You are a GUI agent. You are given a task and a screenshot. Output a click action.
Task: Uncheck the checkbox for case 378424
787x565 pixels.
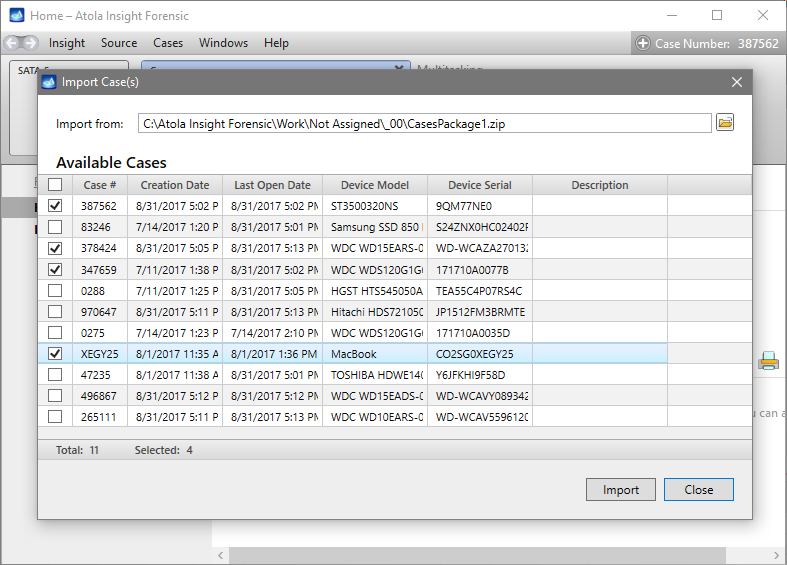pyautogui.click(x=55, y=248)
